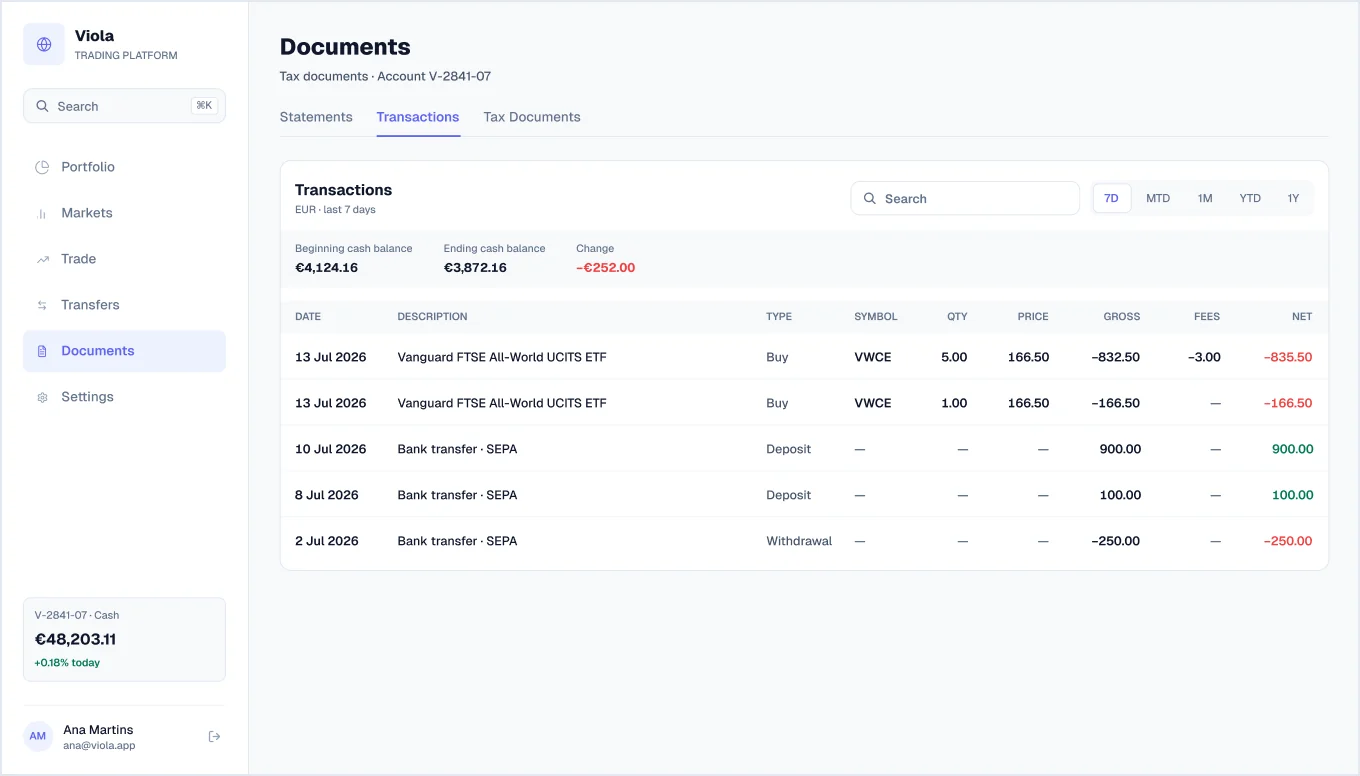
Task: Click the magnifier icon in sidebar search
Action: (42, 106)
